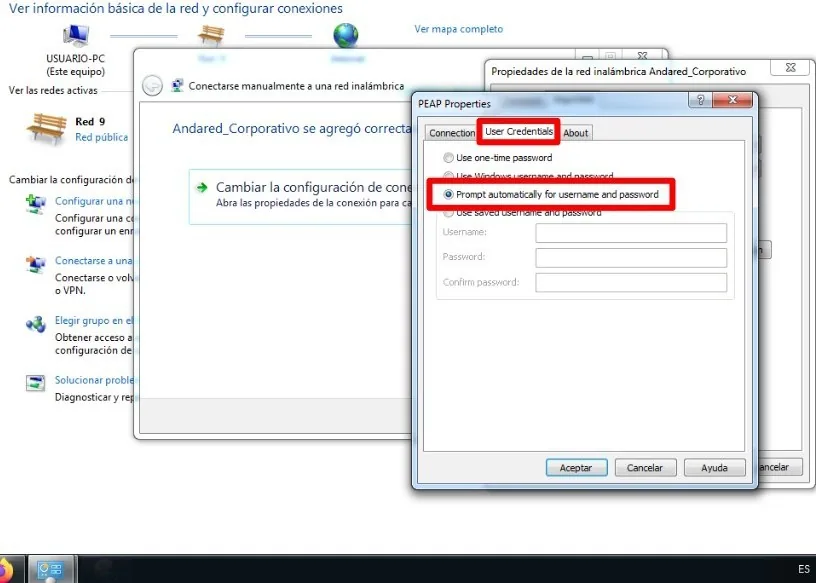Open Configurar una nueva conexión link
The width and height of the screenshot is (816, 583).
(94, 201)
